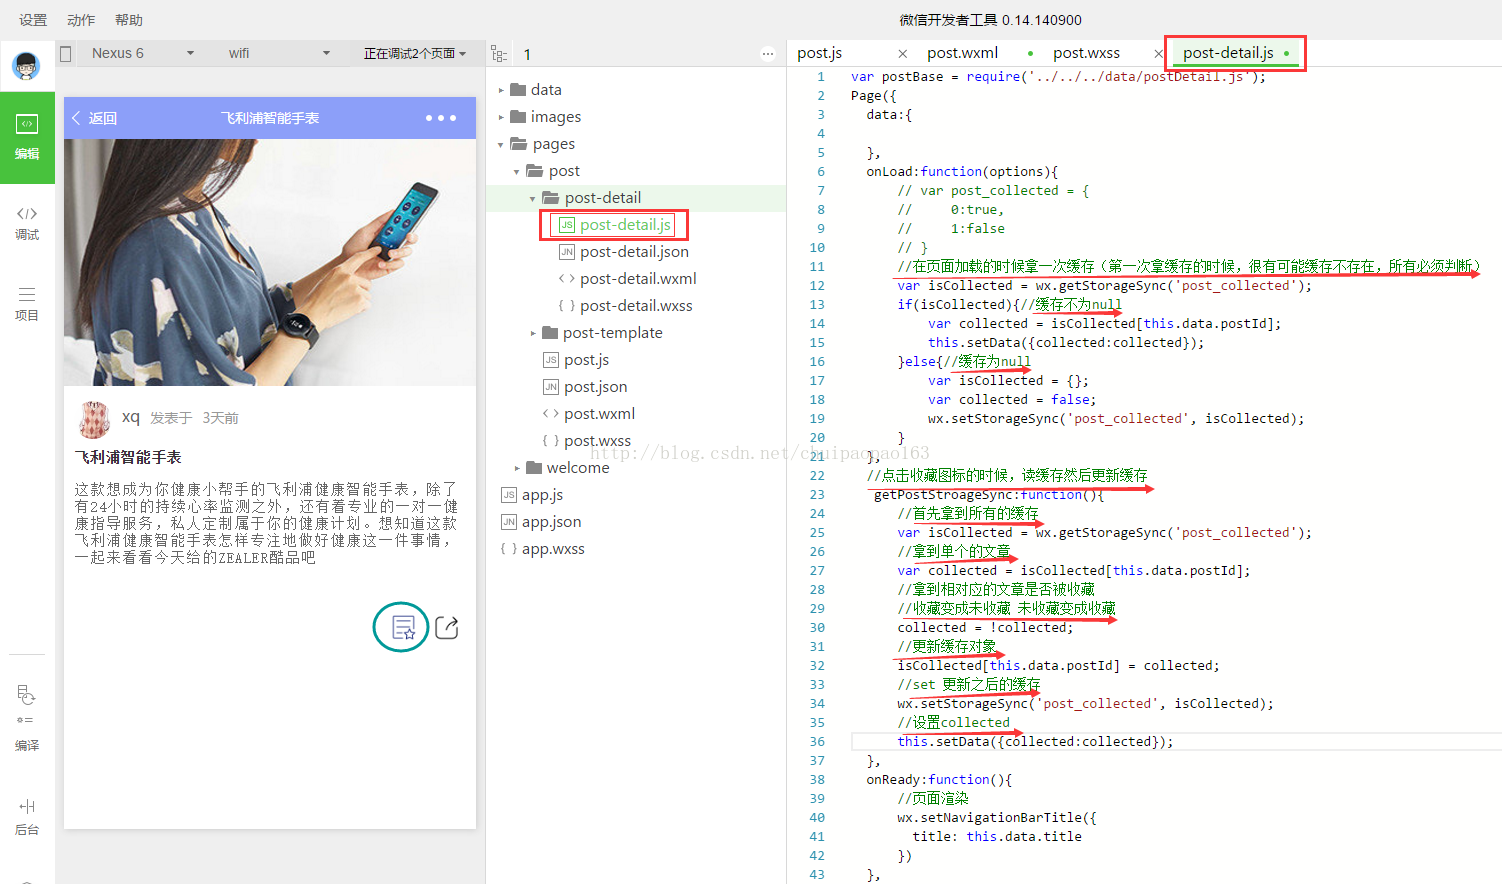1502x884 pixels.
Task: Switch to the post.js editor tab
Action: tap(820, 53)
